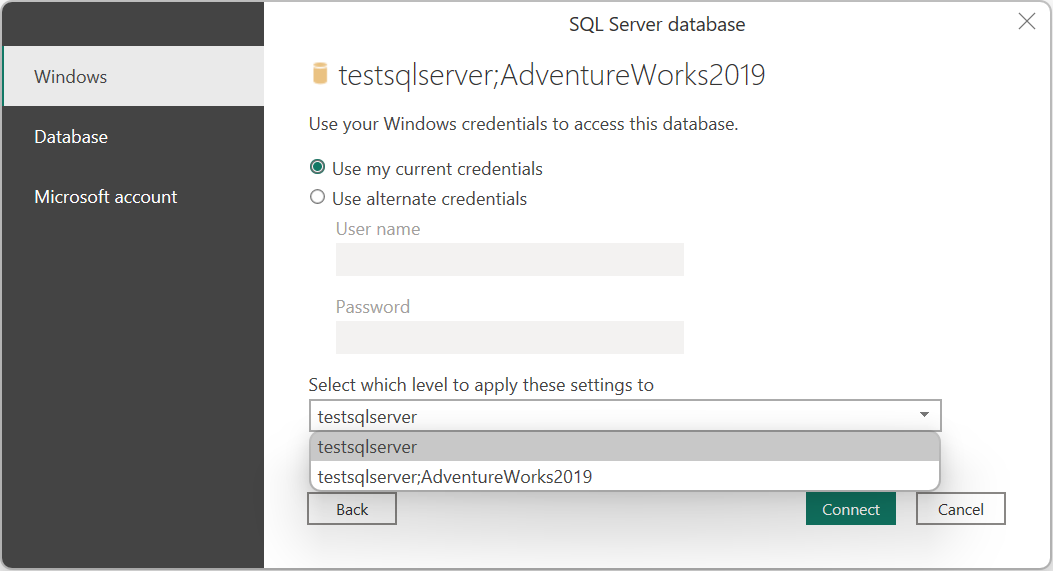
Task: Click the database cylinder icon
Action: [x=320, y=74]
